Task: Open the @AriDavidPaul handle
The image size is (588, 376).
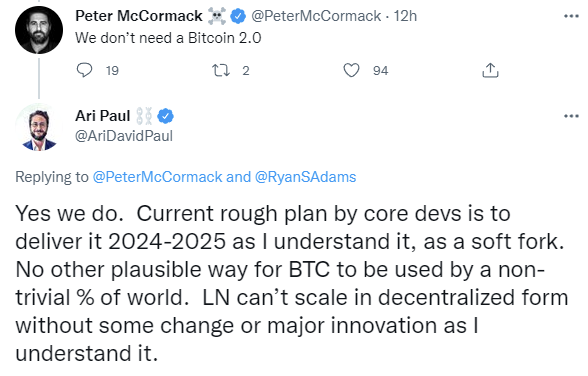Action: pos(124,136)
